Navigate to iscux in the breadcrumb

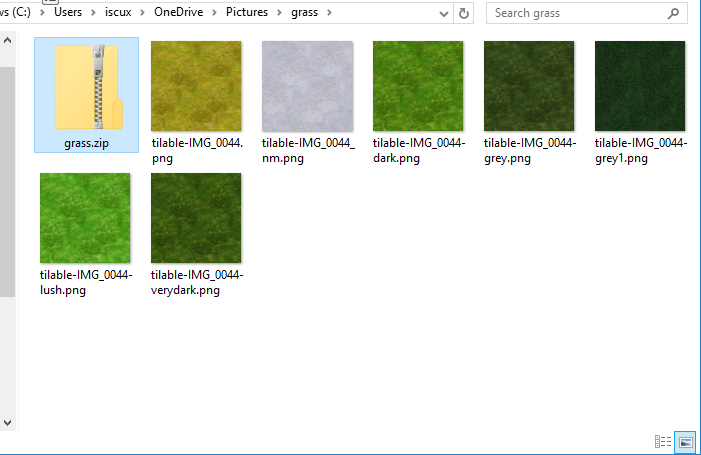coord(118,12)
